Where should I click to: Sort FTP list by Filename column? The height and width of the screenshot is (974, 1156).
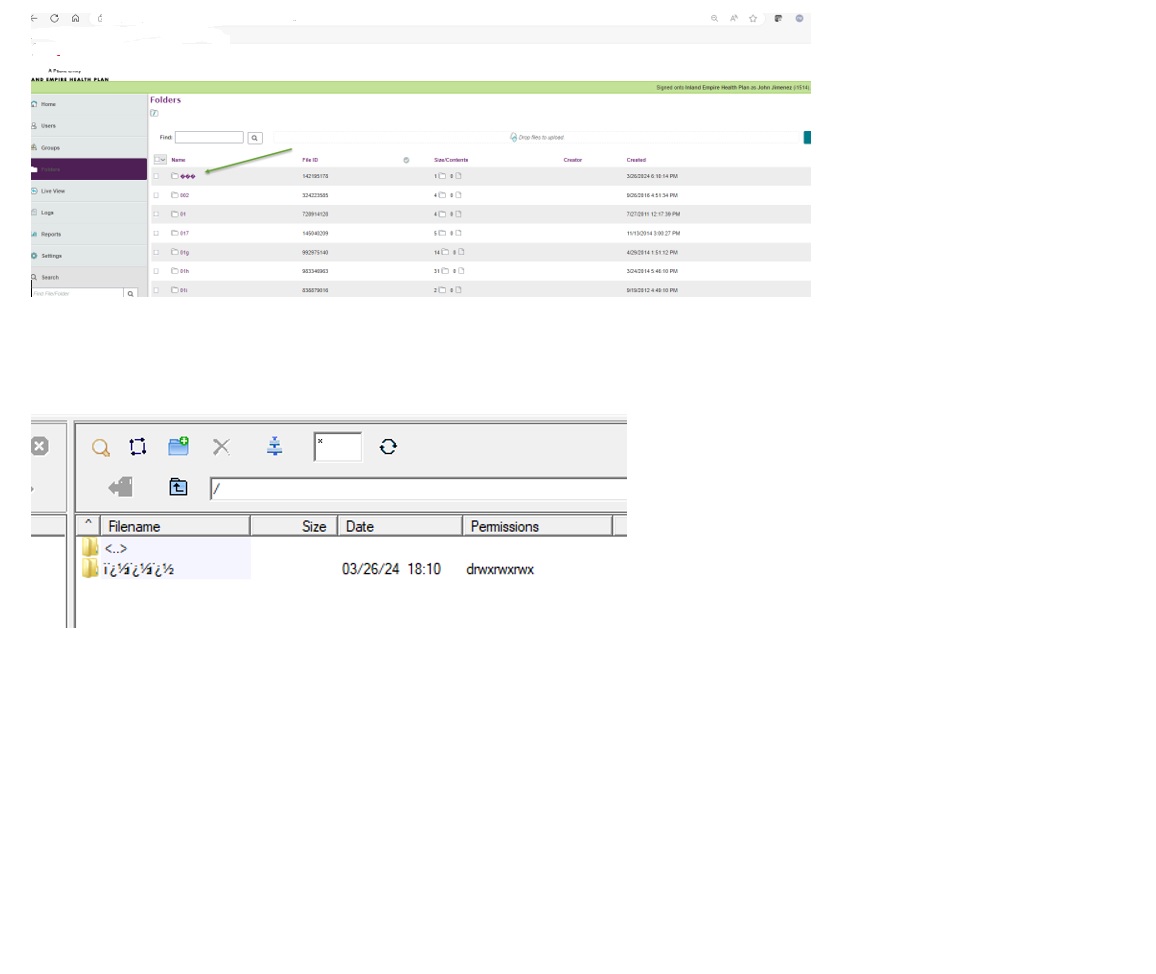(175, 526)
